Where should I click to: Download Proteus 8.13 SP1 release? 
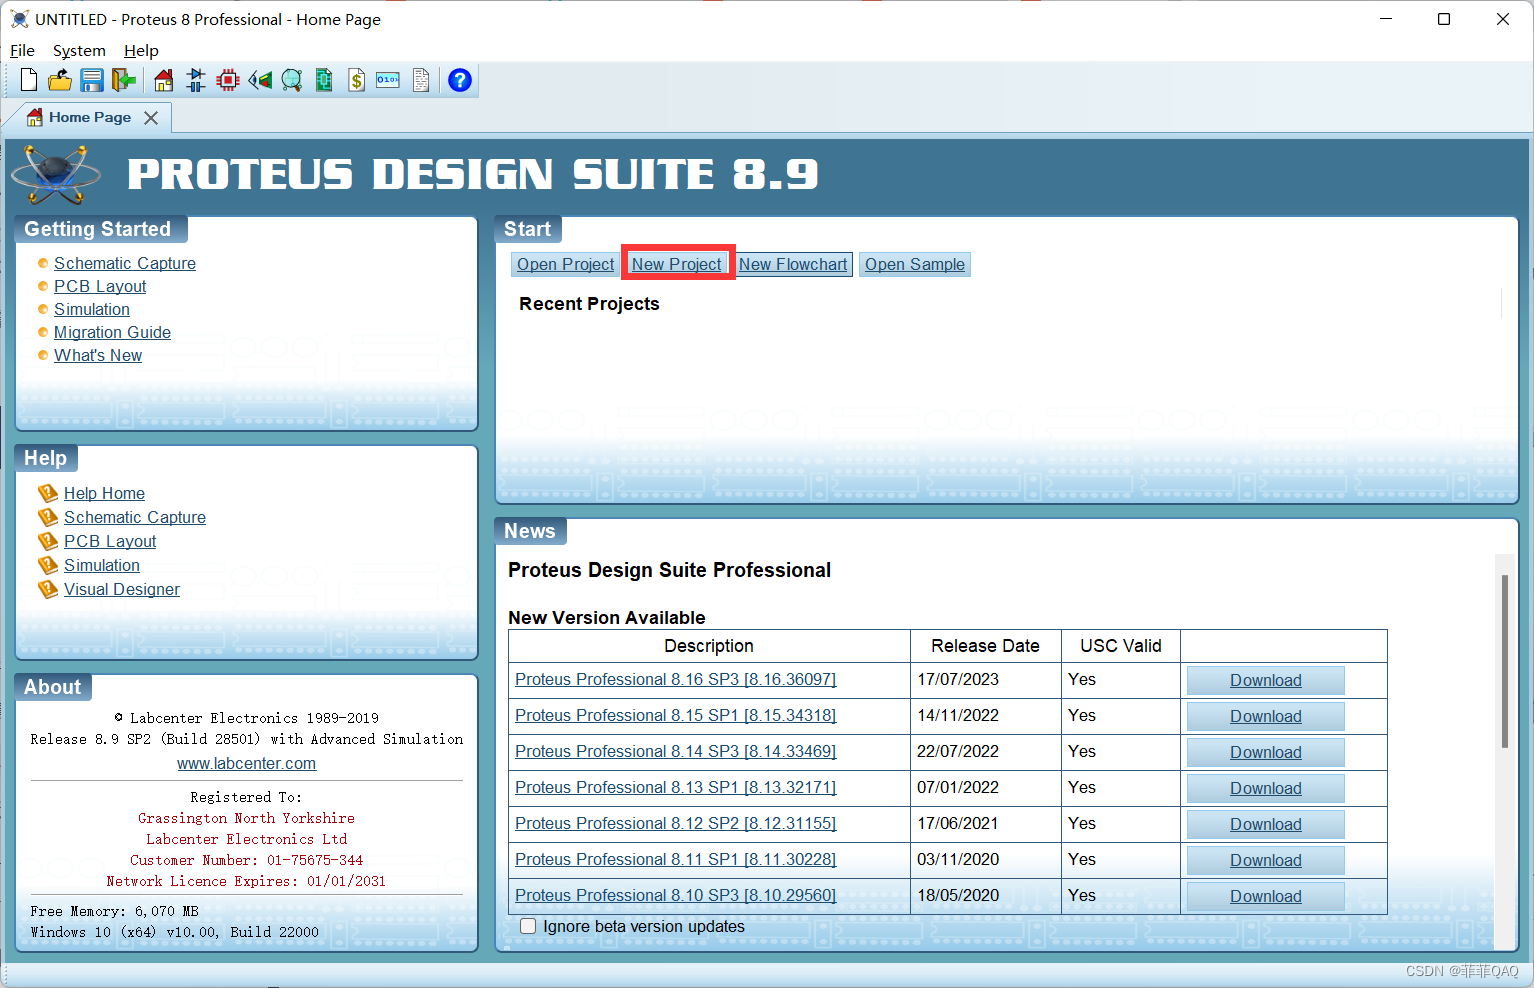(x=1266, y=788)
